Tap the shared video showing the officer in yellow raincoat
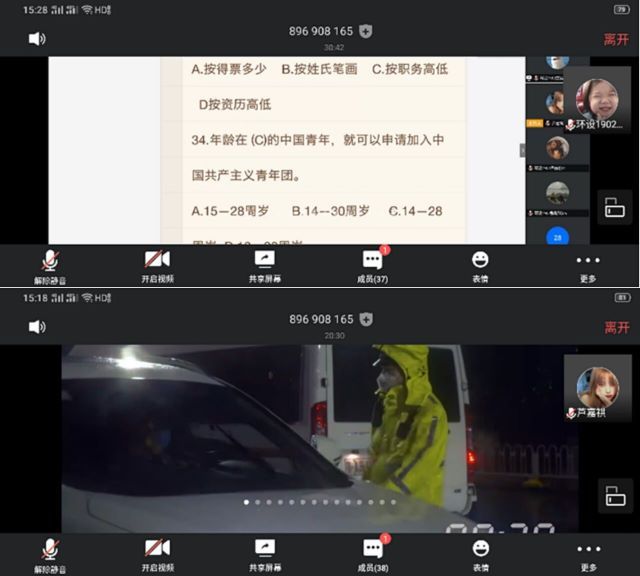 click(320, 438)
